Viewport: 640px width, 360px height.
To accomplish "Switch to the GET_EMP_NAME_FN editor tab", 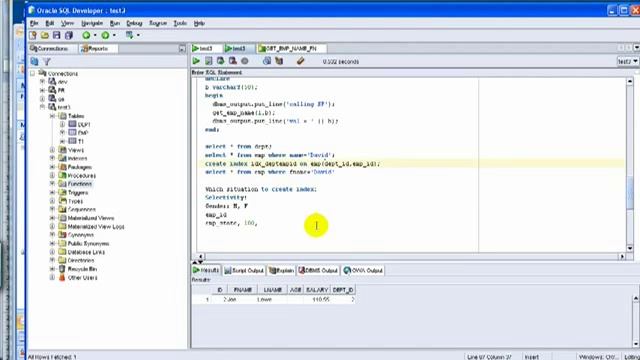I will pos(291,49).
